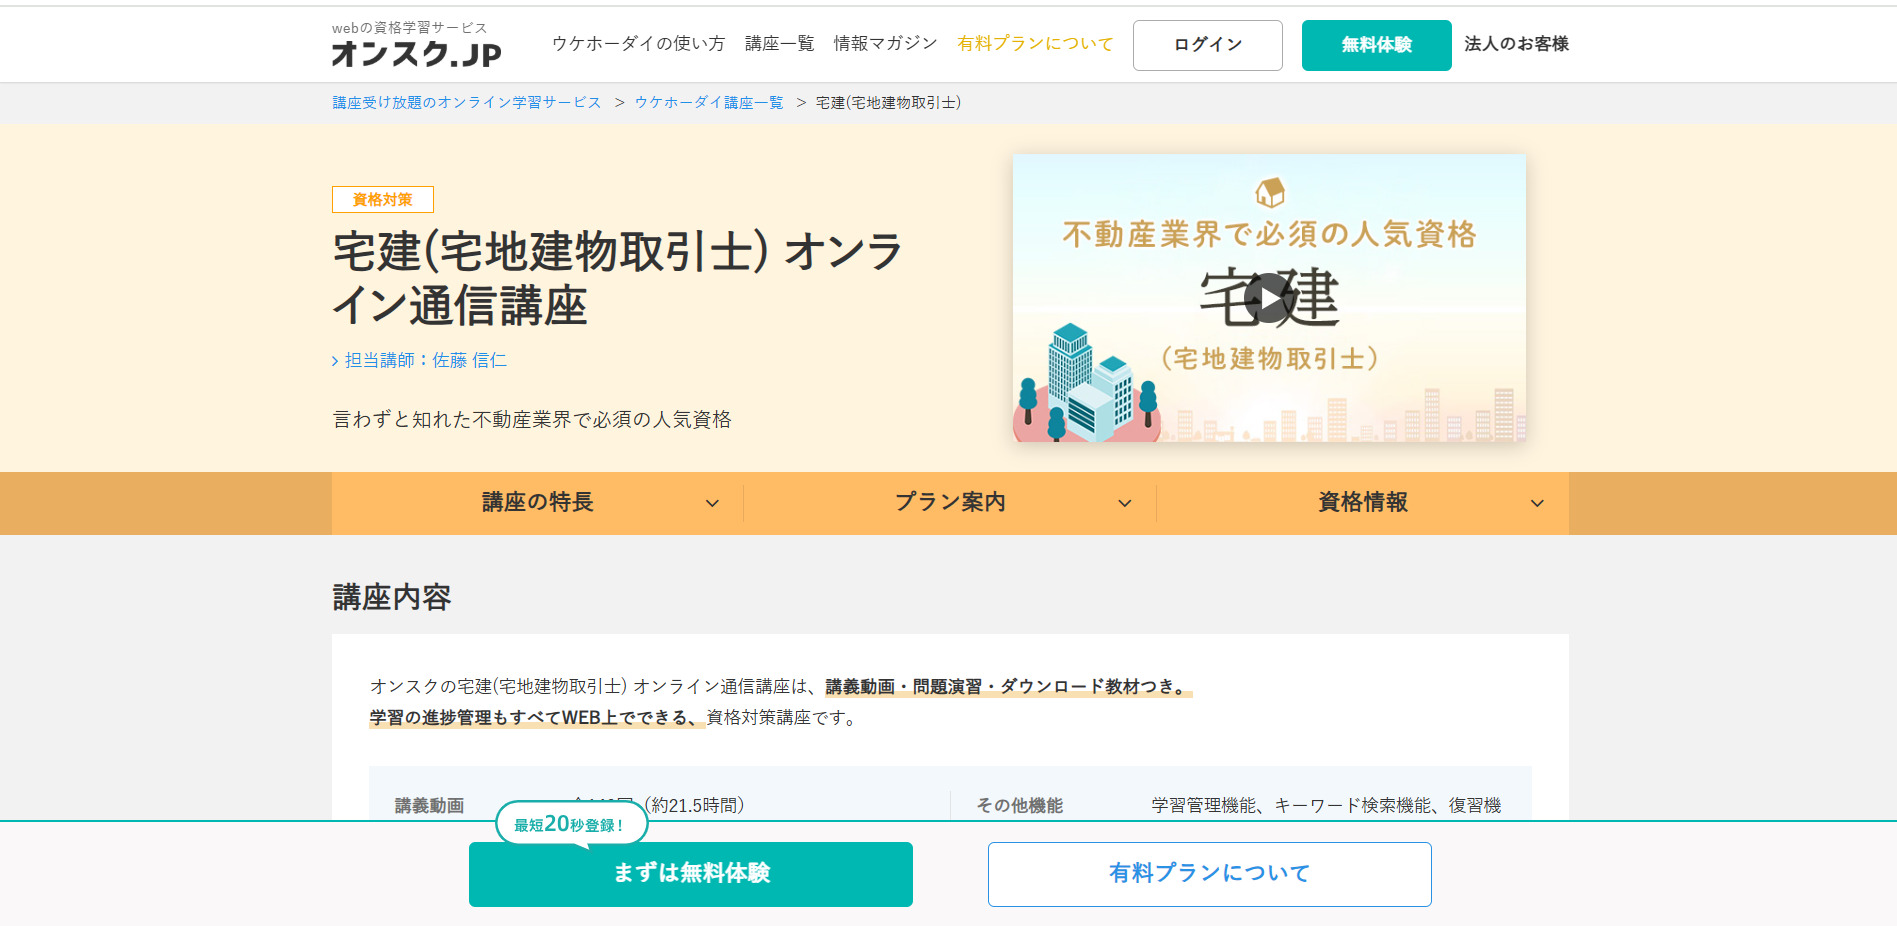Open header link 有料プランについて

coord(1035,44)
